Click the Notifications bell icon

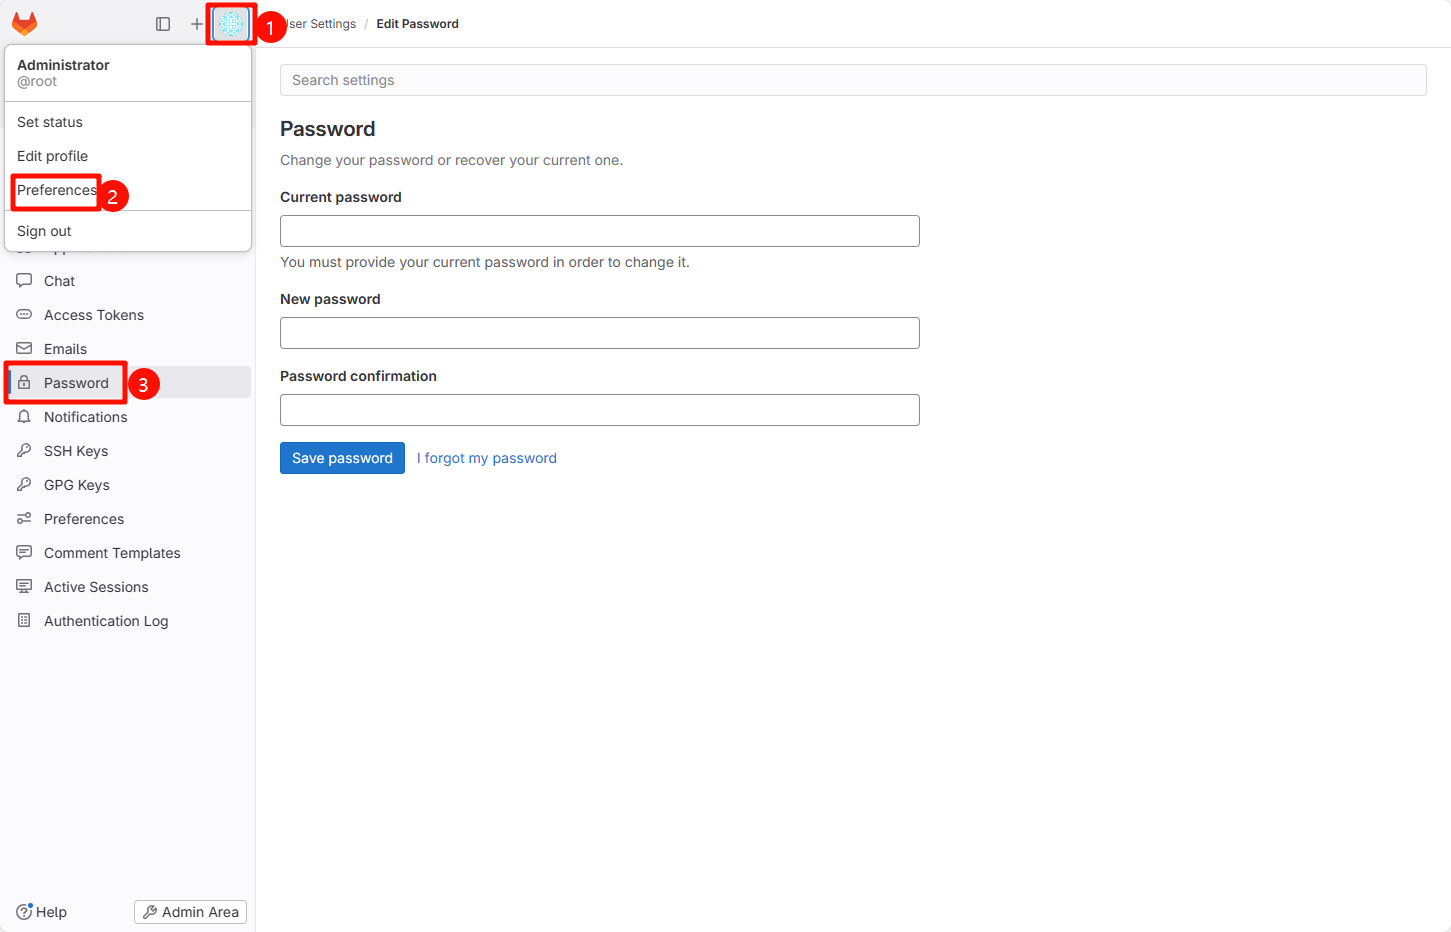click(x=24, y=417)
